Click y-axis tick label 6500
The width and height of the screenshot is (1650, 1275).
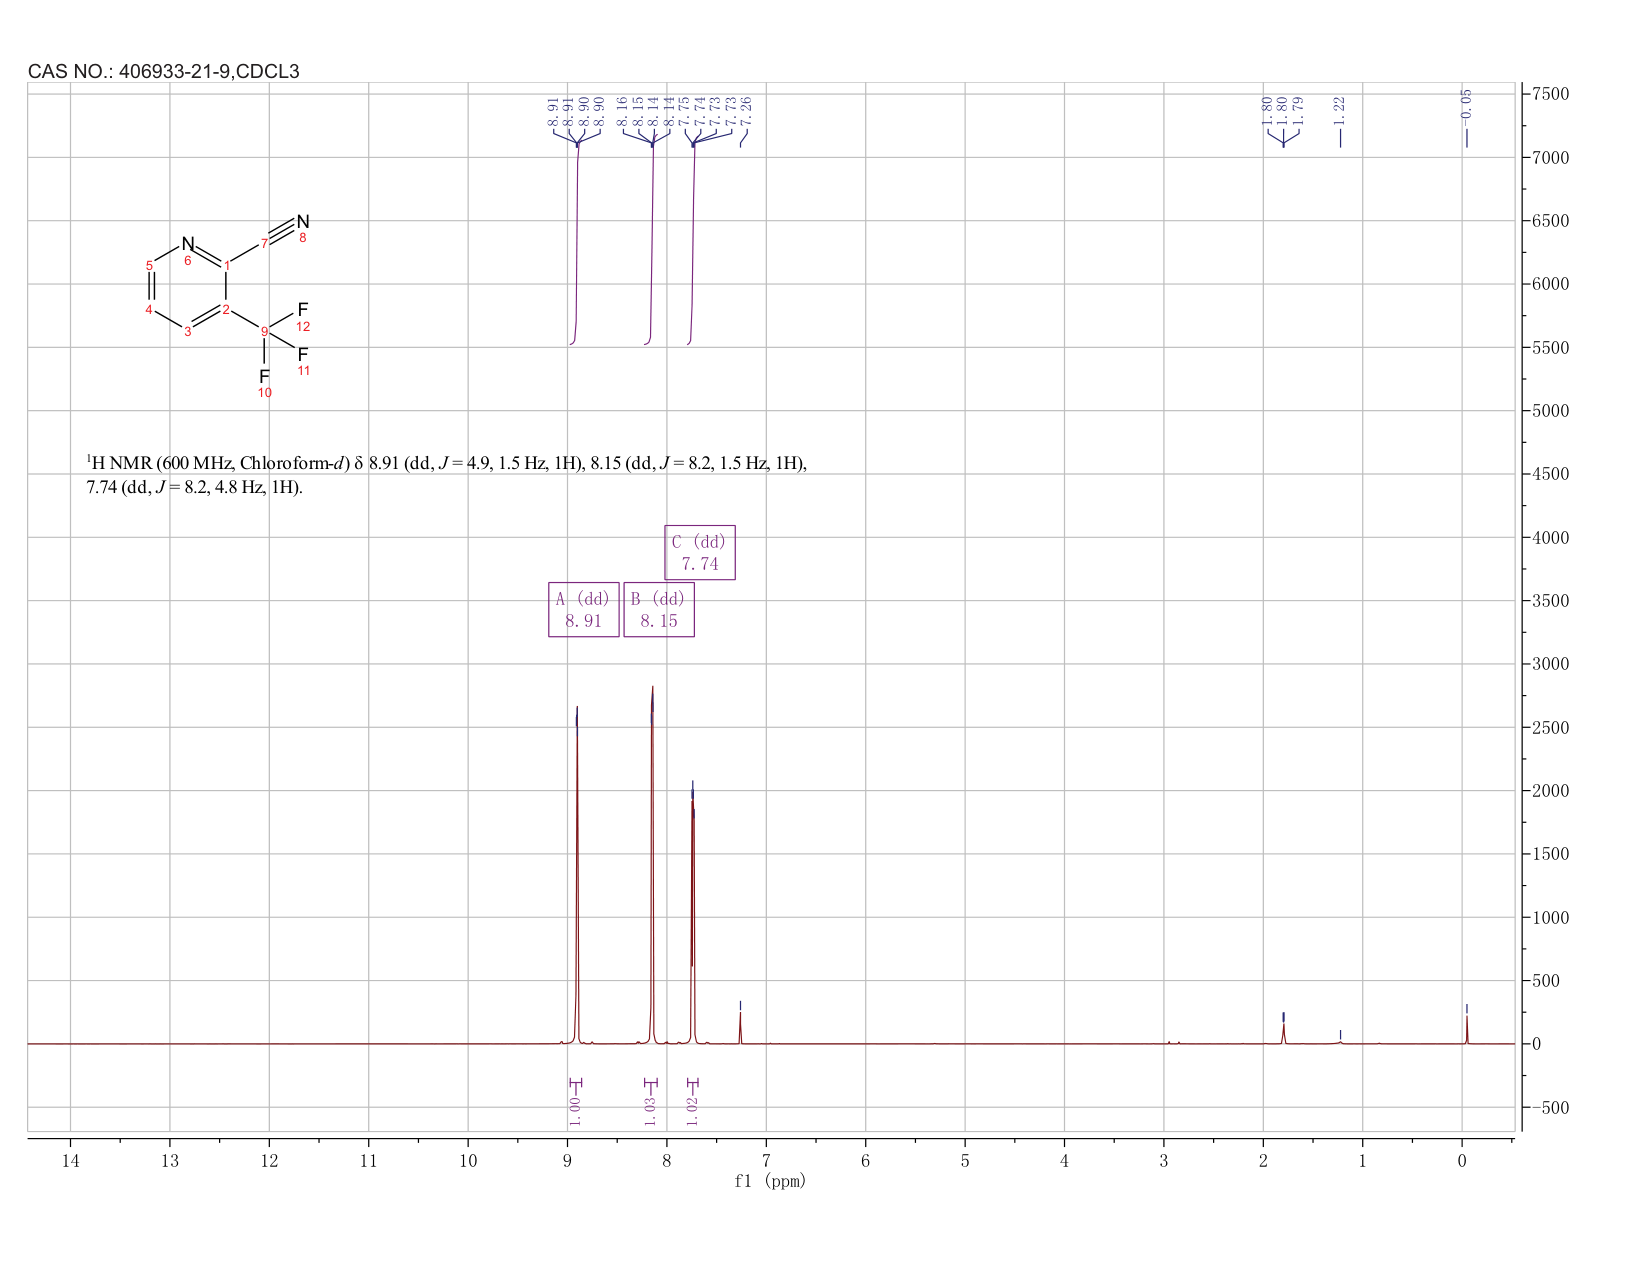click(x=1550, y=221)
